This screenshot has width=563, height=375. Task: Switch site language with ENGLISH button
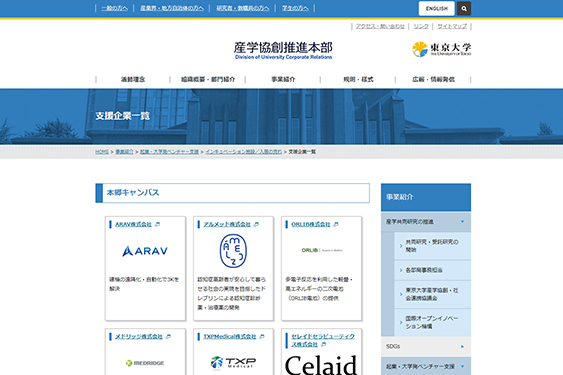coord(437,8)
